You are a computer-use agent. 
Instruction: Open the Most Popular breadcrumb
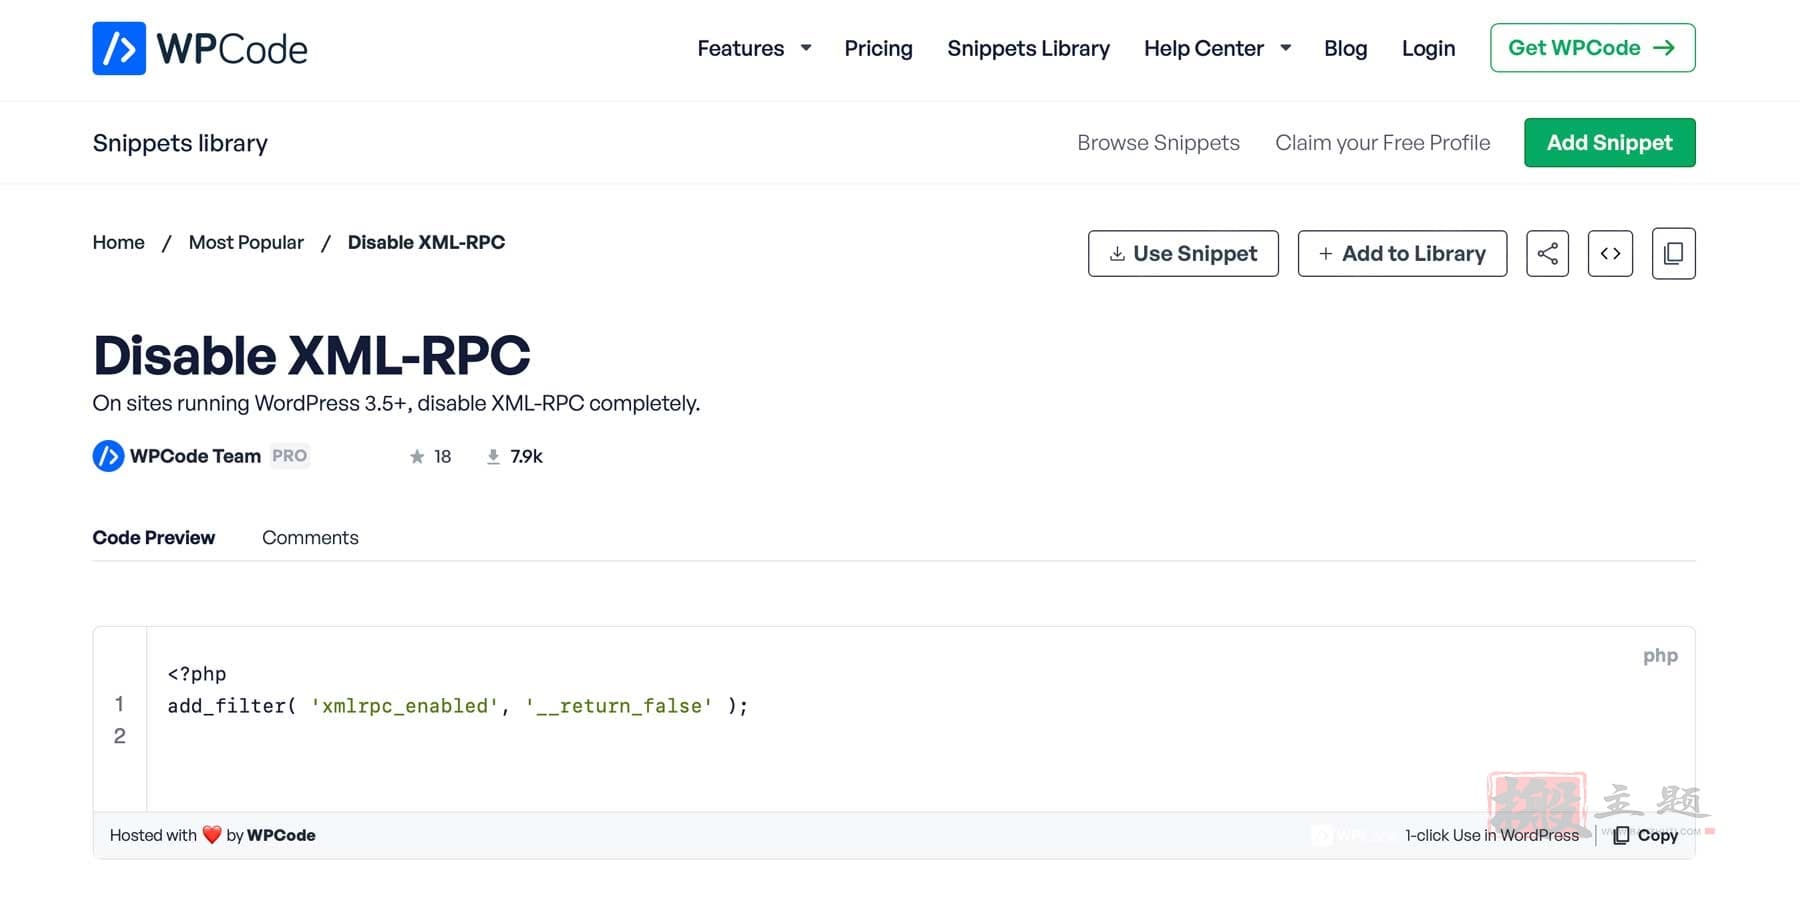(246, 242)
